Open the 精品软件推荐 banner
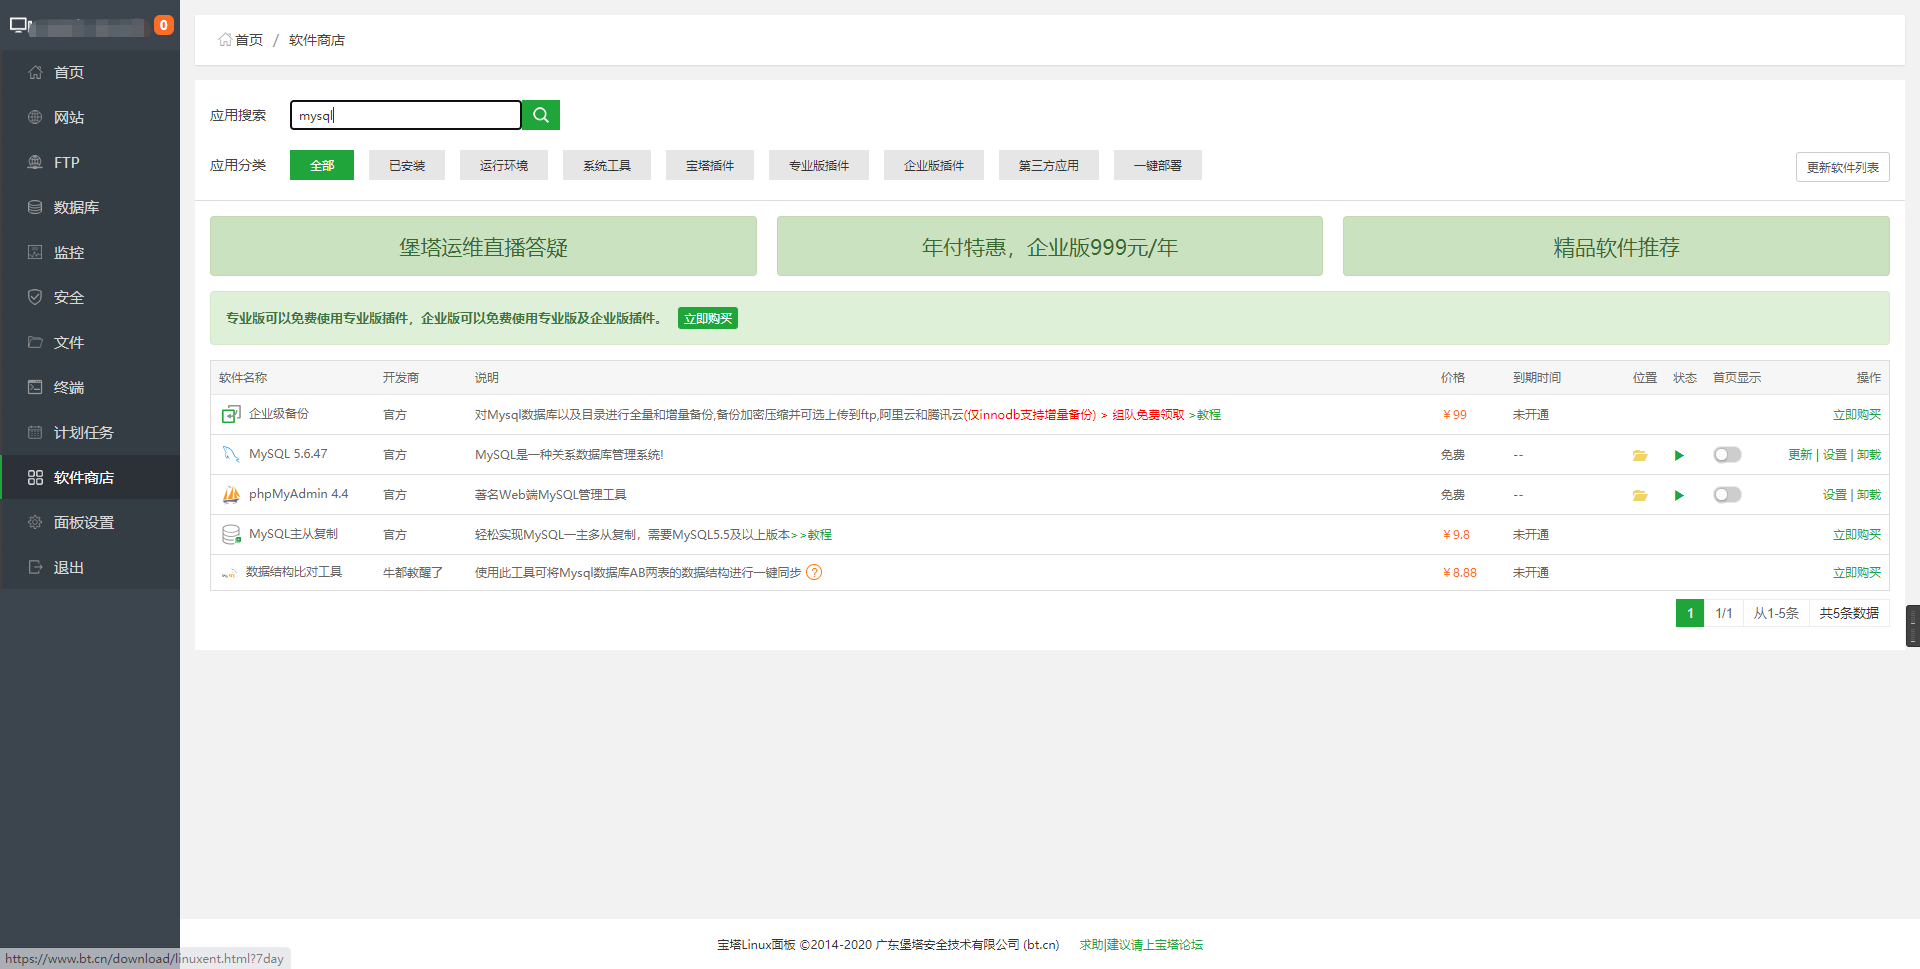The width and height of the screenshot is (1920, 969). [1616, 246]
